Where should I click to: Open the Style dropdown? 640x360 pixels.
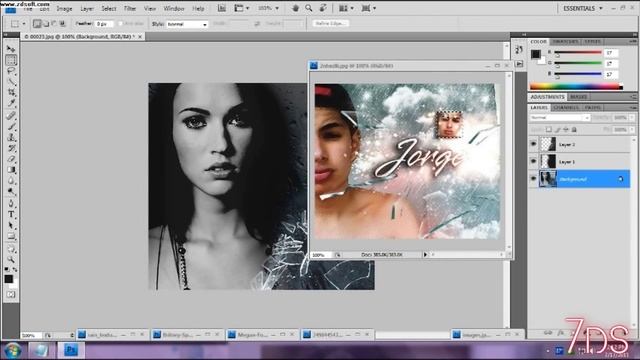tap(187, 24)
